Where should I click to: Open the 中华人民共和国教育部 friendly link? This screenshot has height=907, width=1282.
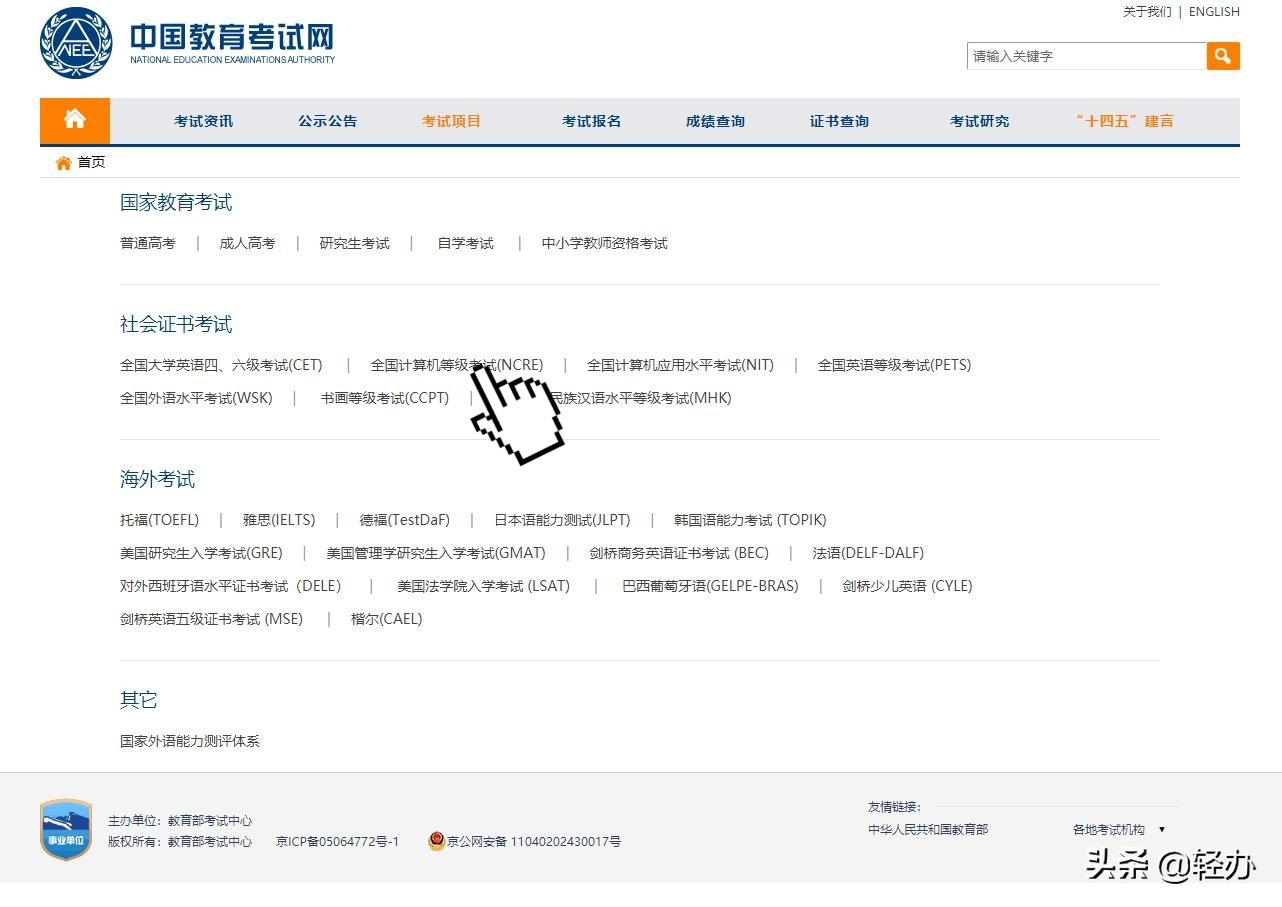pos(928,829)
